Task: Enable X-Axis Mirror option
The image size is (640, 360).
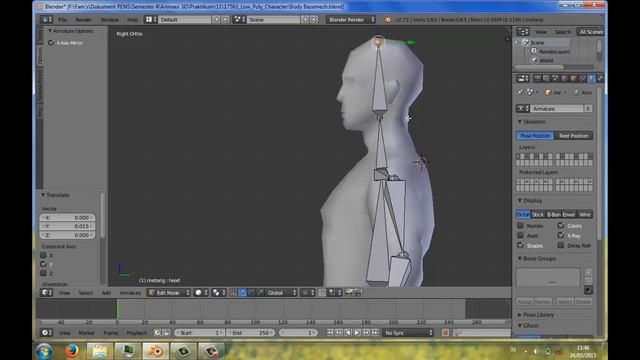Action: 51,43
